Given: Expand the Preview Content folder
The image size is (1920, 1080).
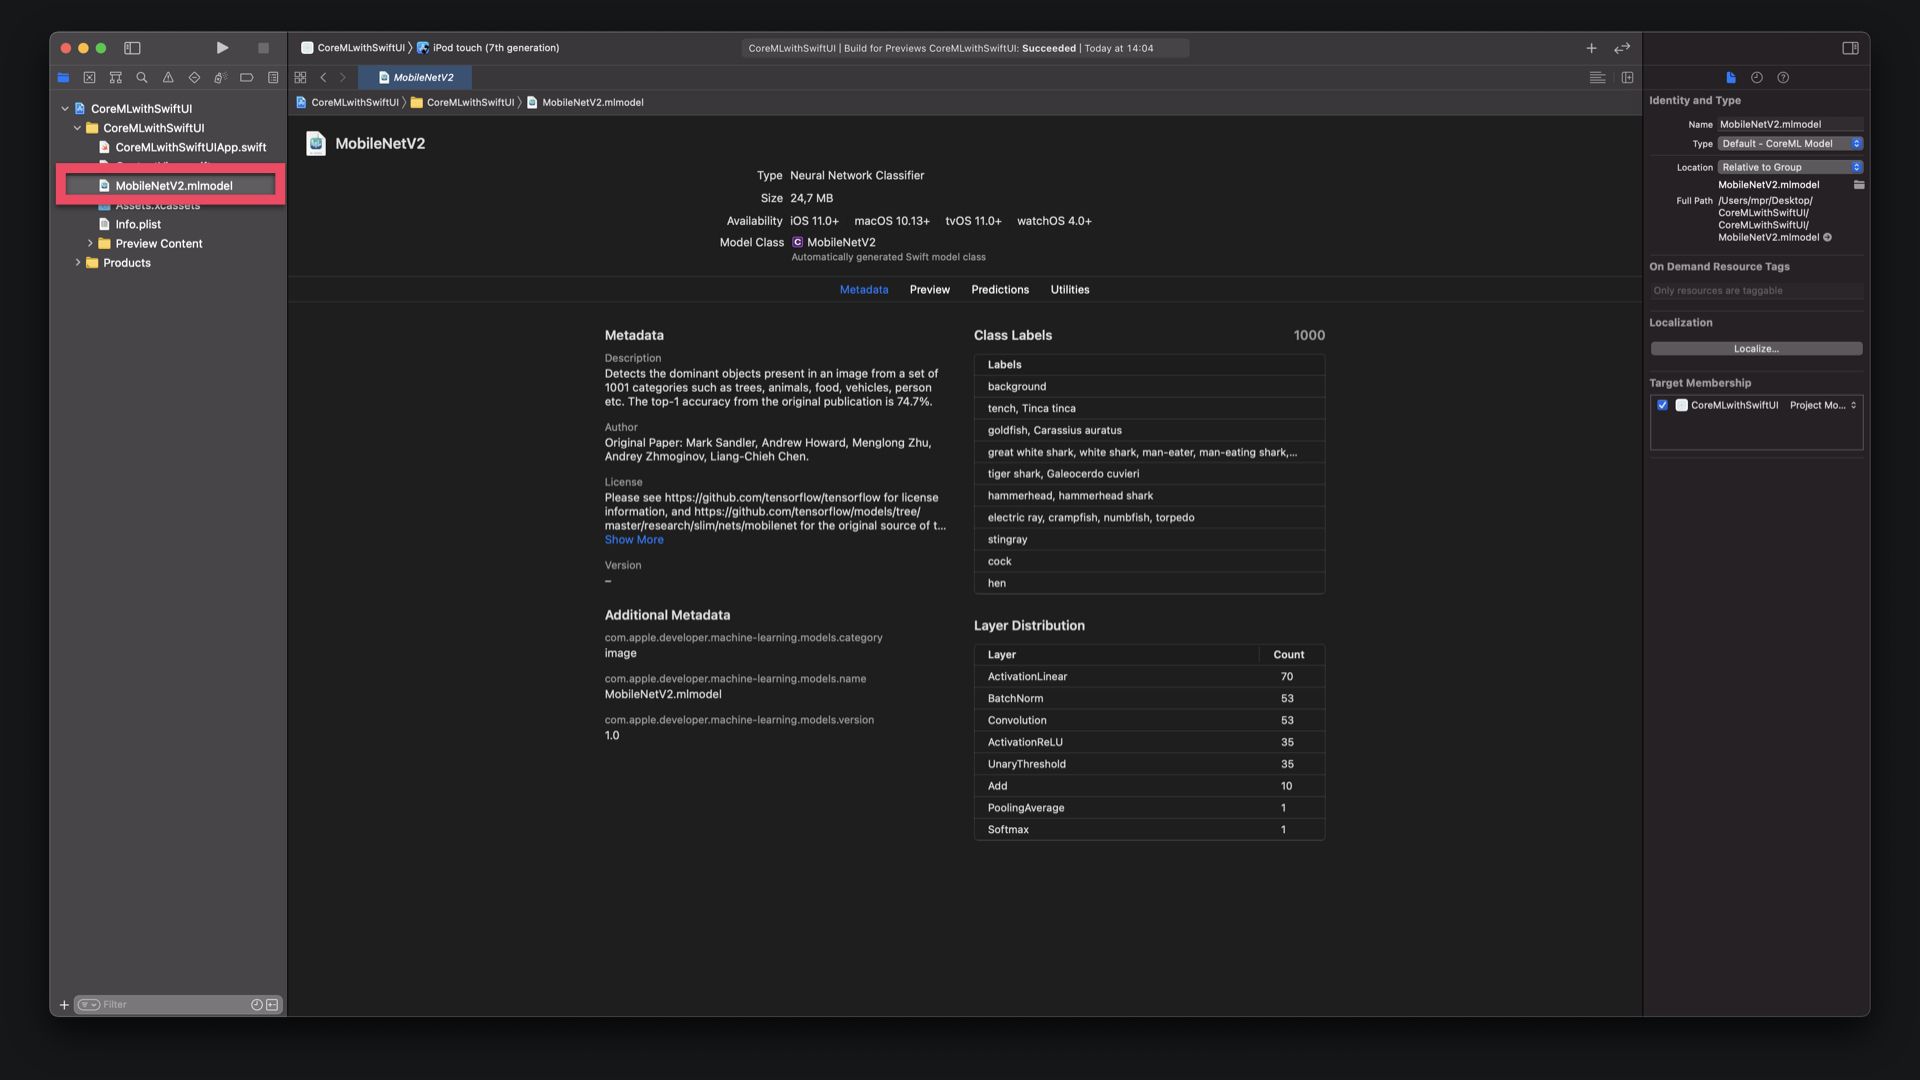Looking at the screenshot, I should pos(90,244).
